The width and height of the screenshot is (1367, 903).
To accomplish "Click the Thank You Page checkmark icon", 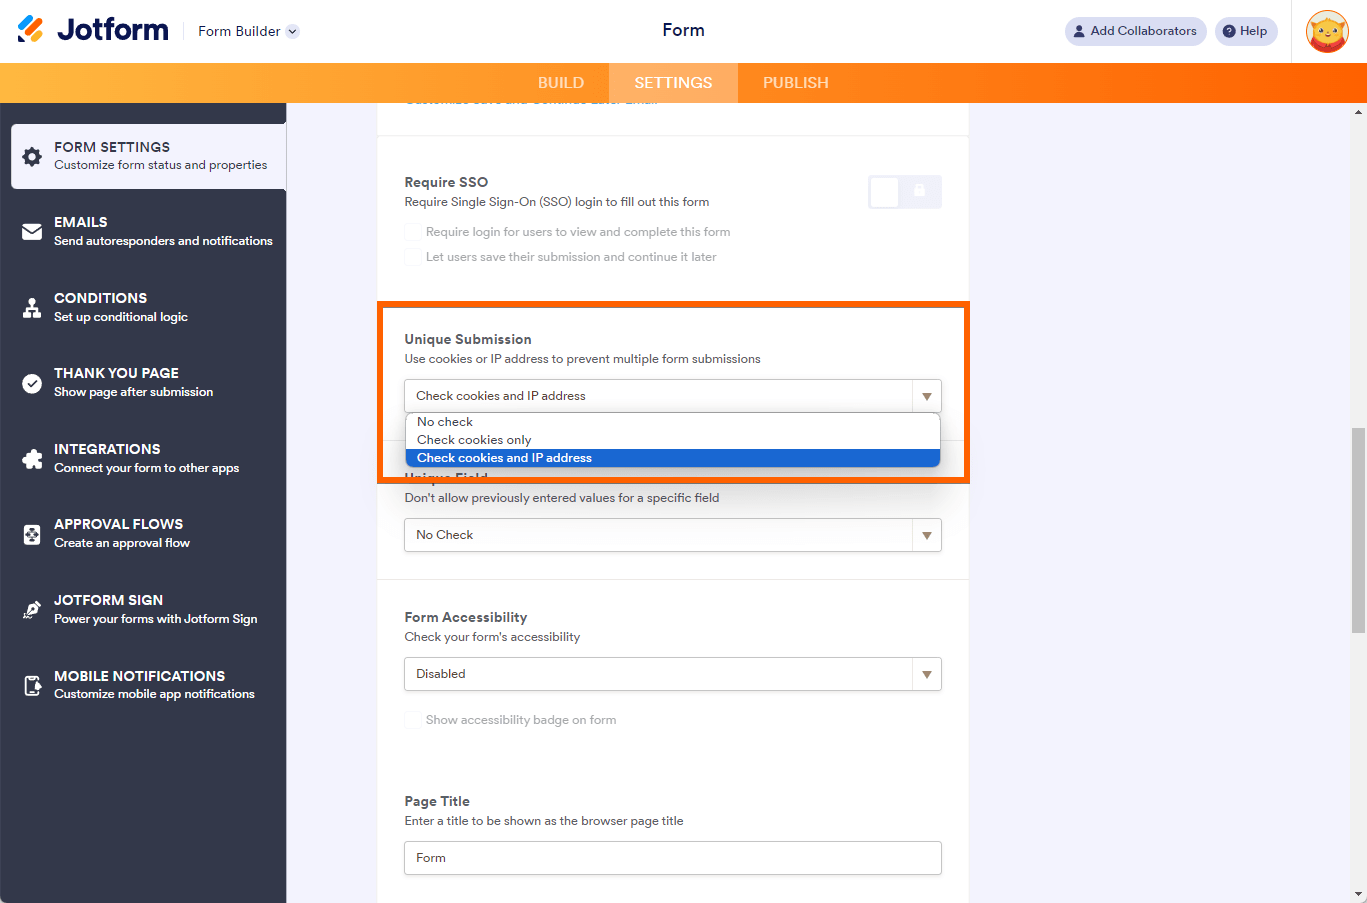I will point(32,383).
